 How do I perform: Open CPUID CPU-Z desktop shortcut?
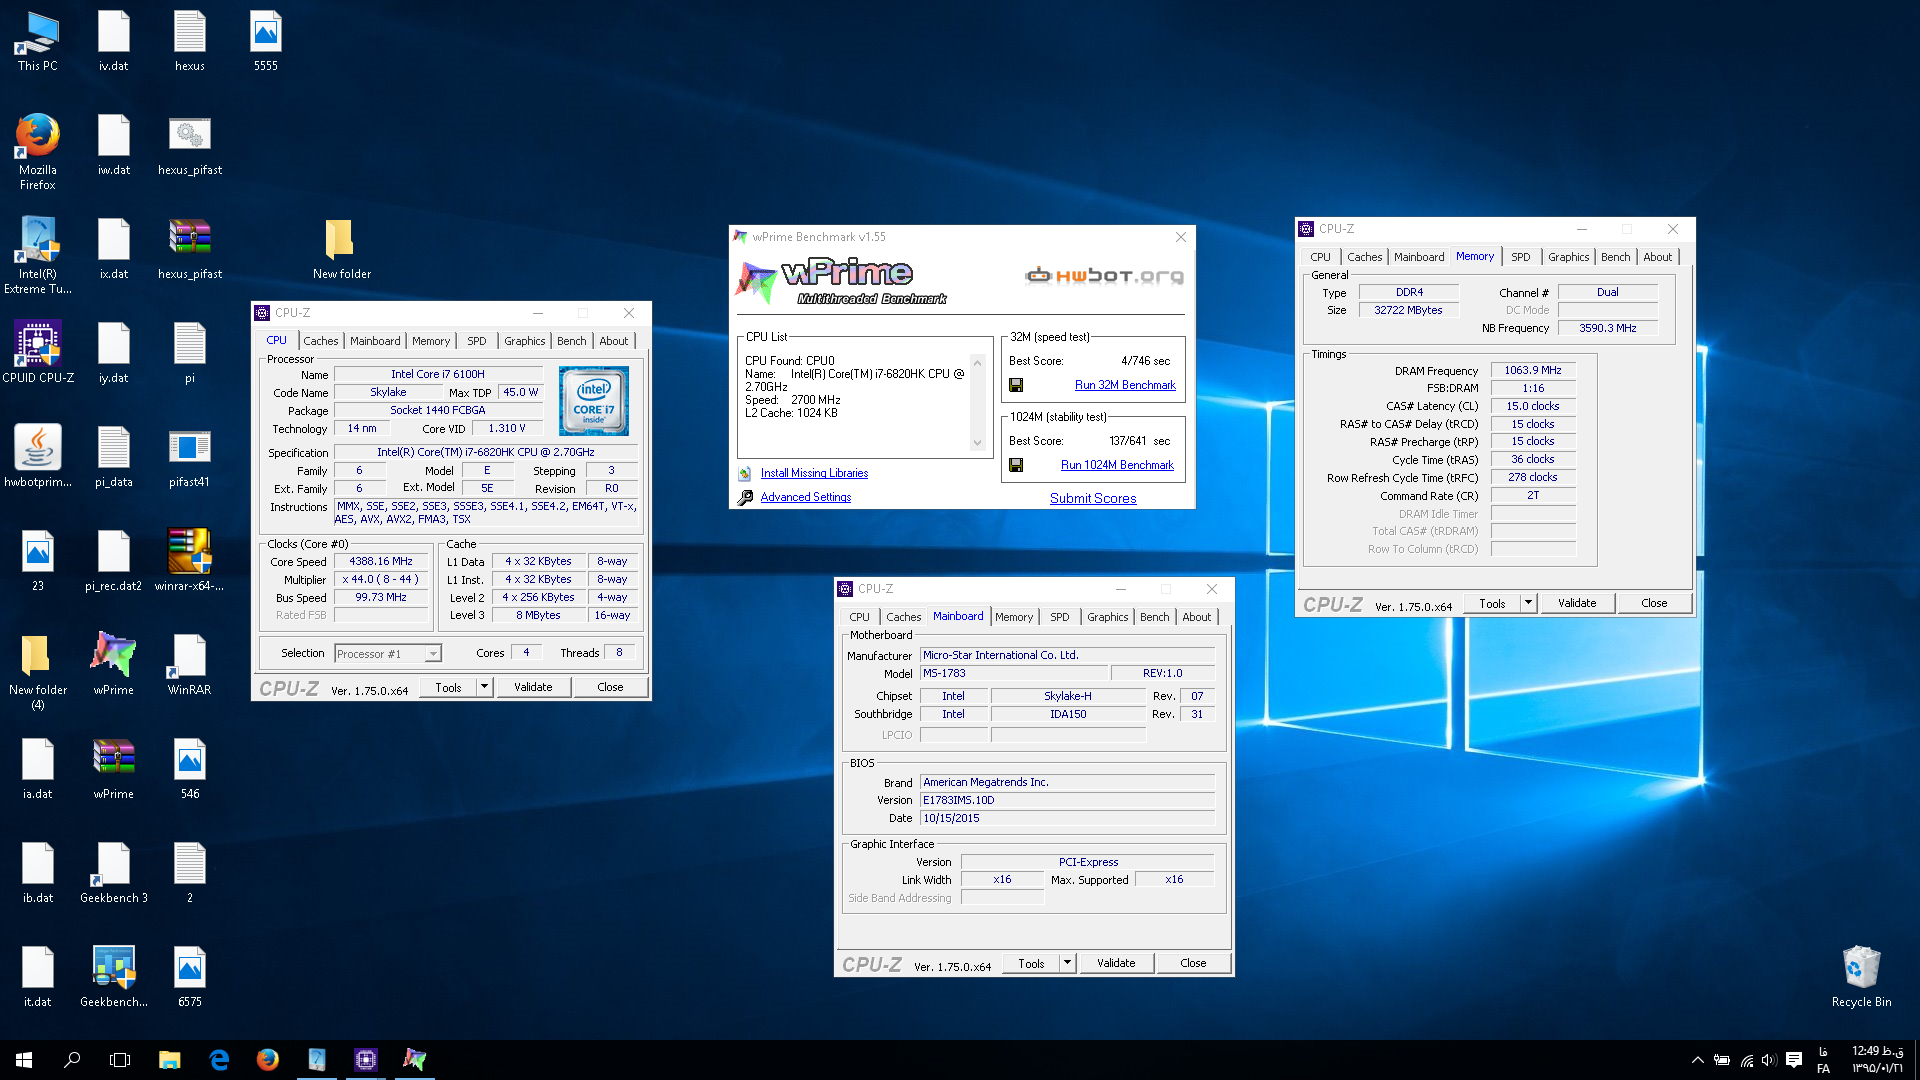tap(37, 352)
